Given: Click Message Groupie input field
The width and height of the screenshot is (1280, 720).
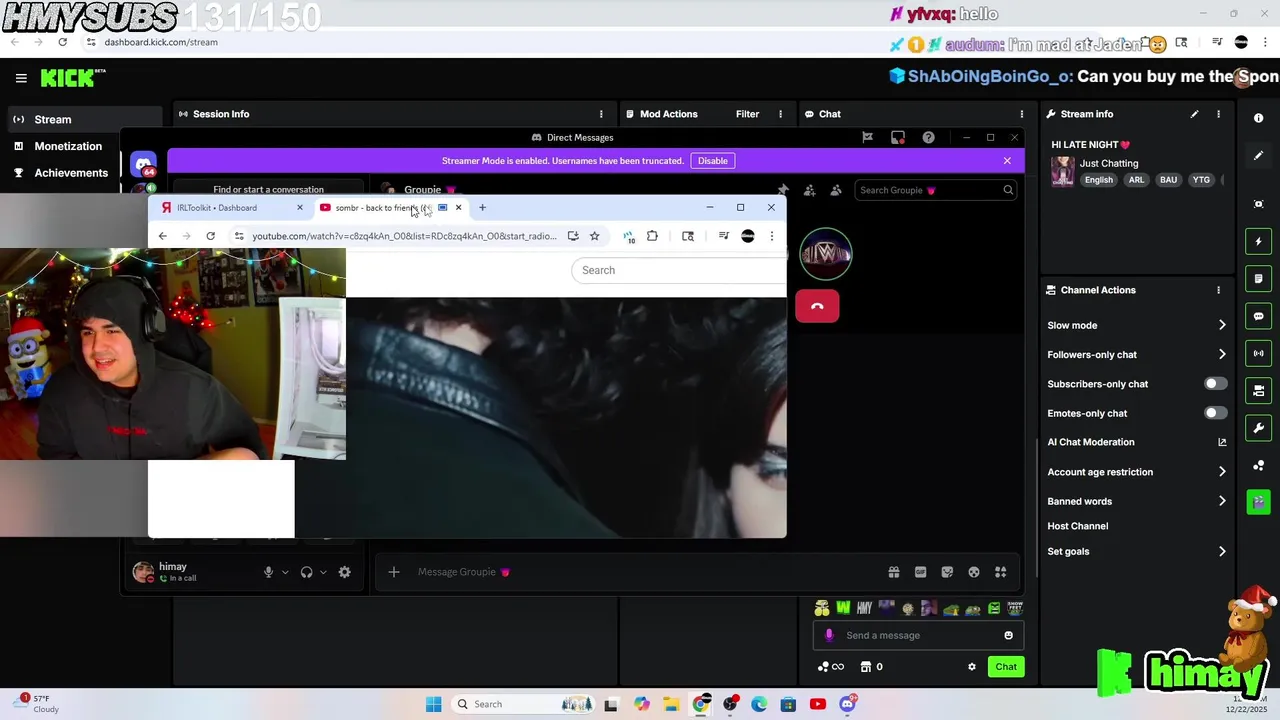Looking at the screenshot, I should click(640, 572).
